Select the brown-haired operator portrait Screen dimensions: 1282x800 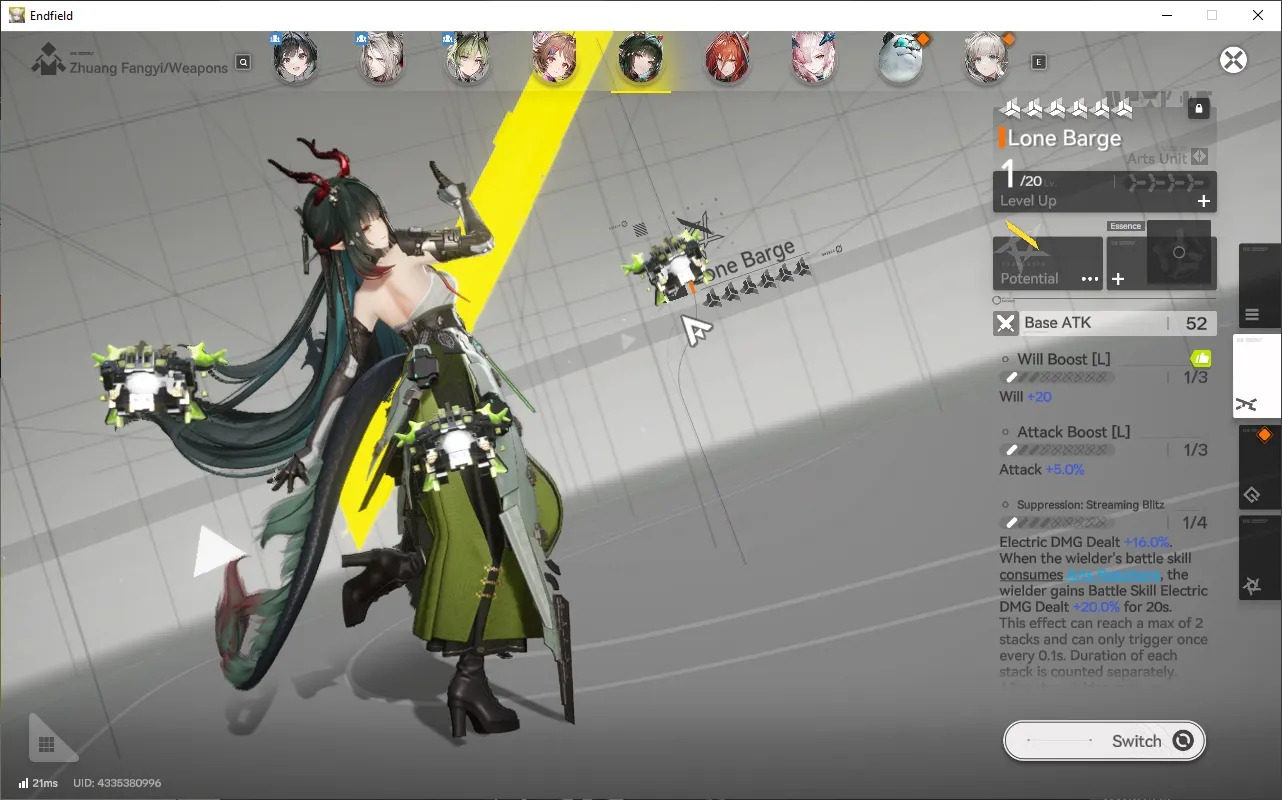554,58
